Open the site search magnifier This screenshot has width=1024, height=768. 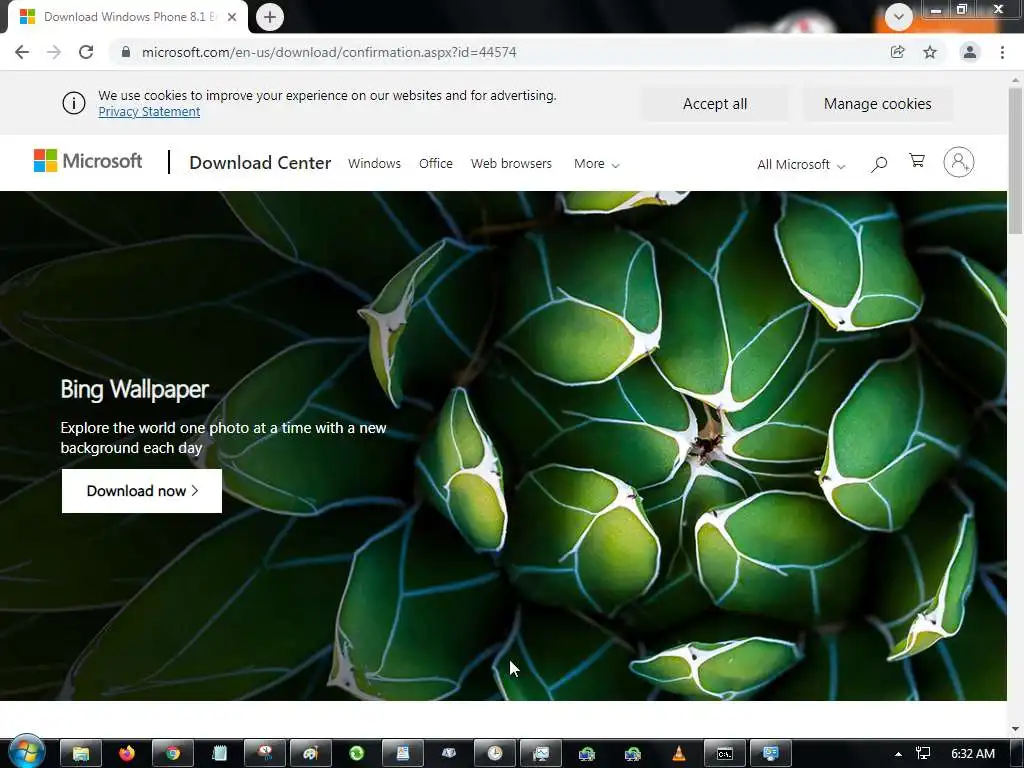(x=879, y=164)
